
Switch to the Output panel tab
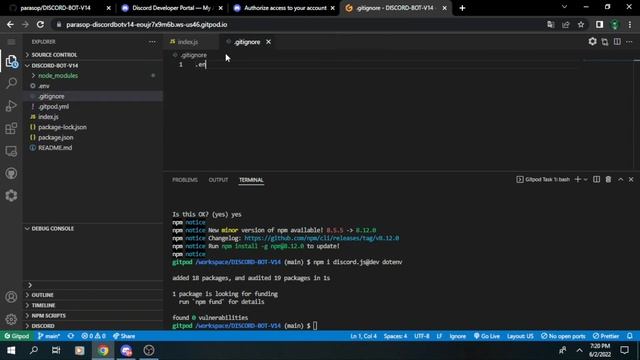(x=218, y=180)
